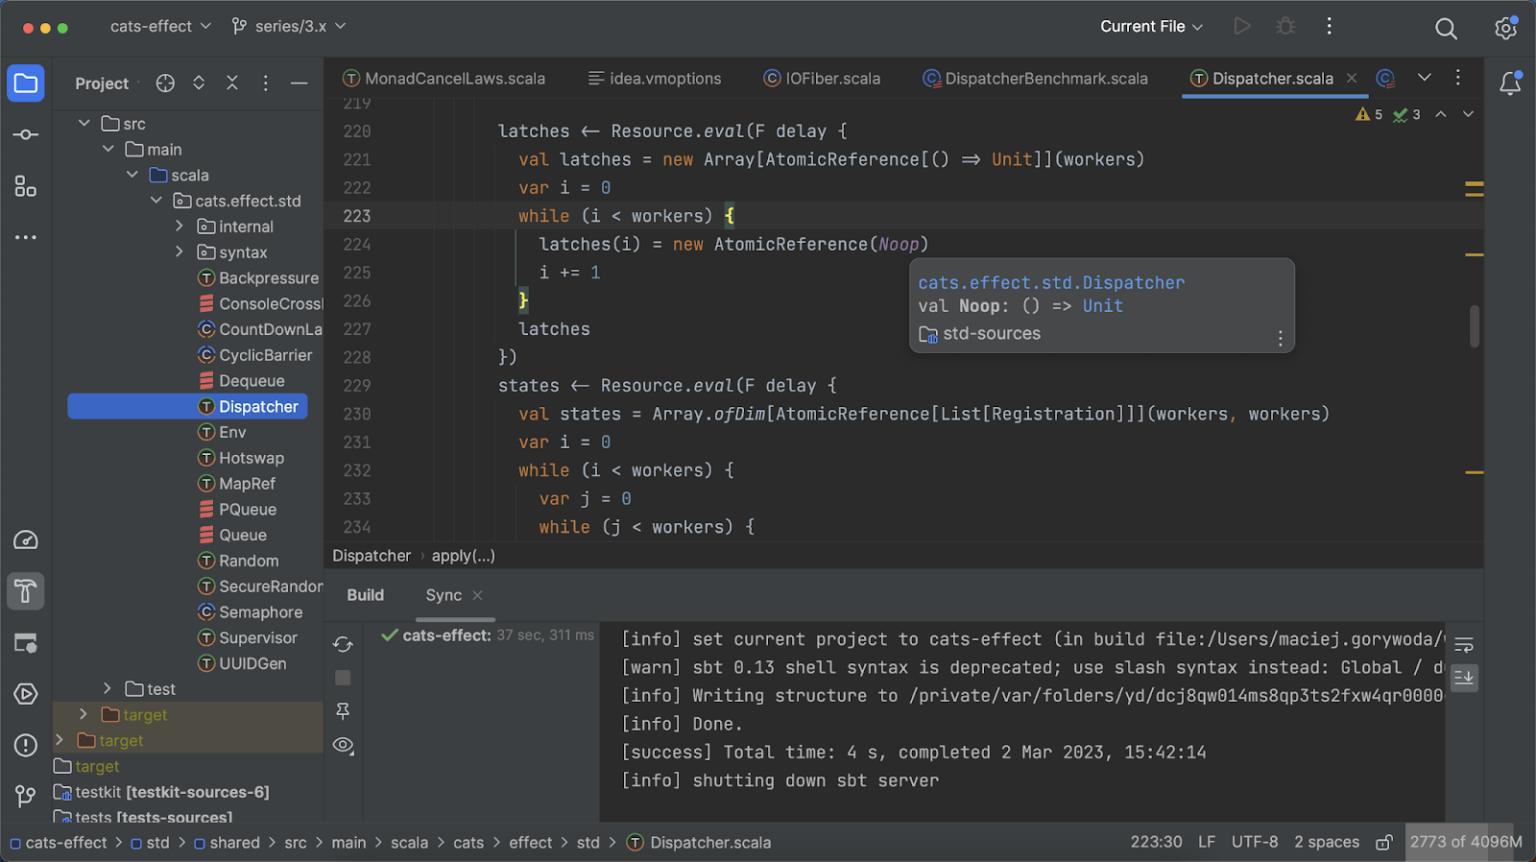
Task: Open IDE settings via the gear icon
Action: click(1505, 28)
